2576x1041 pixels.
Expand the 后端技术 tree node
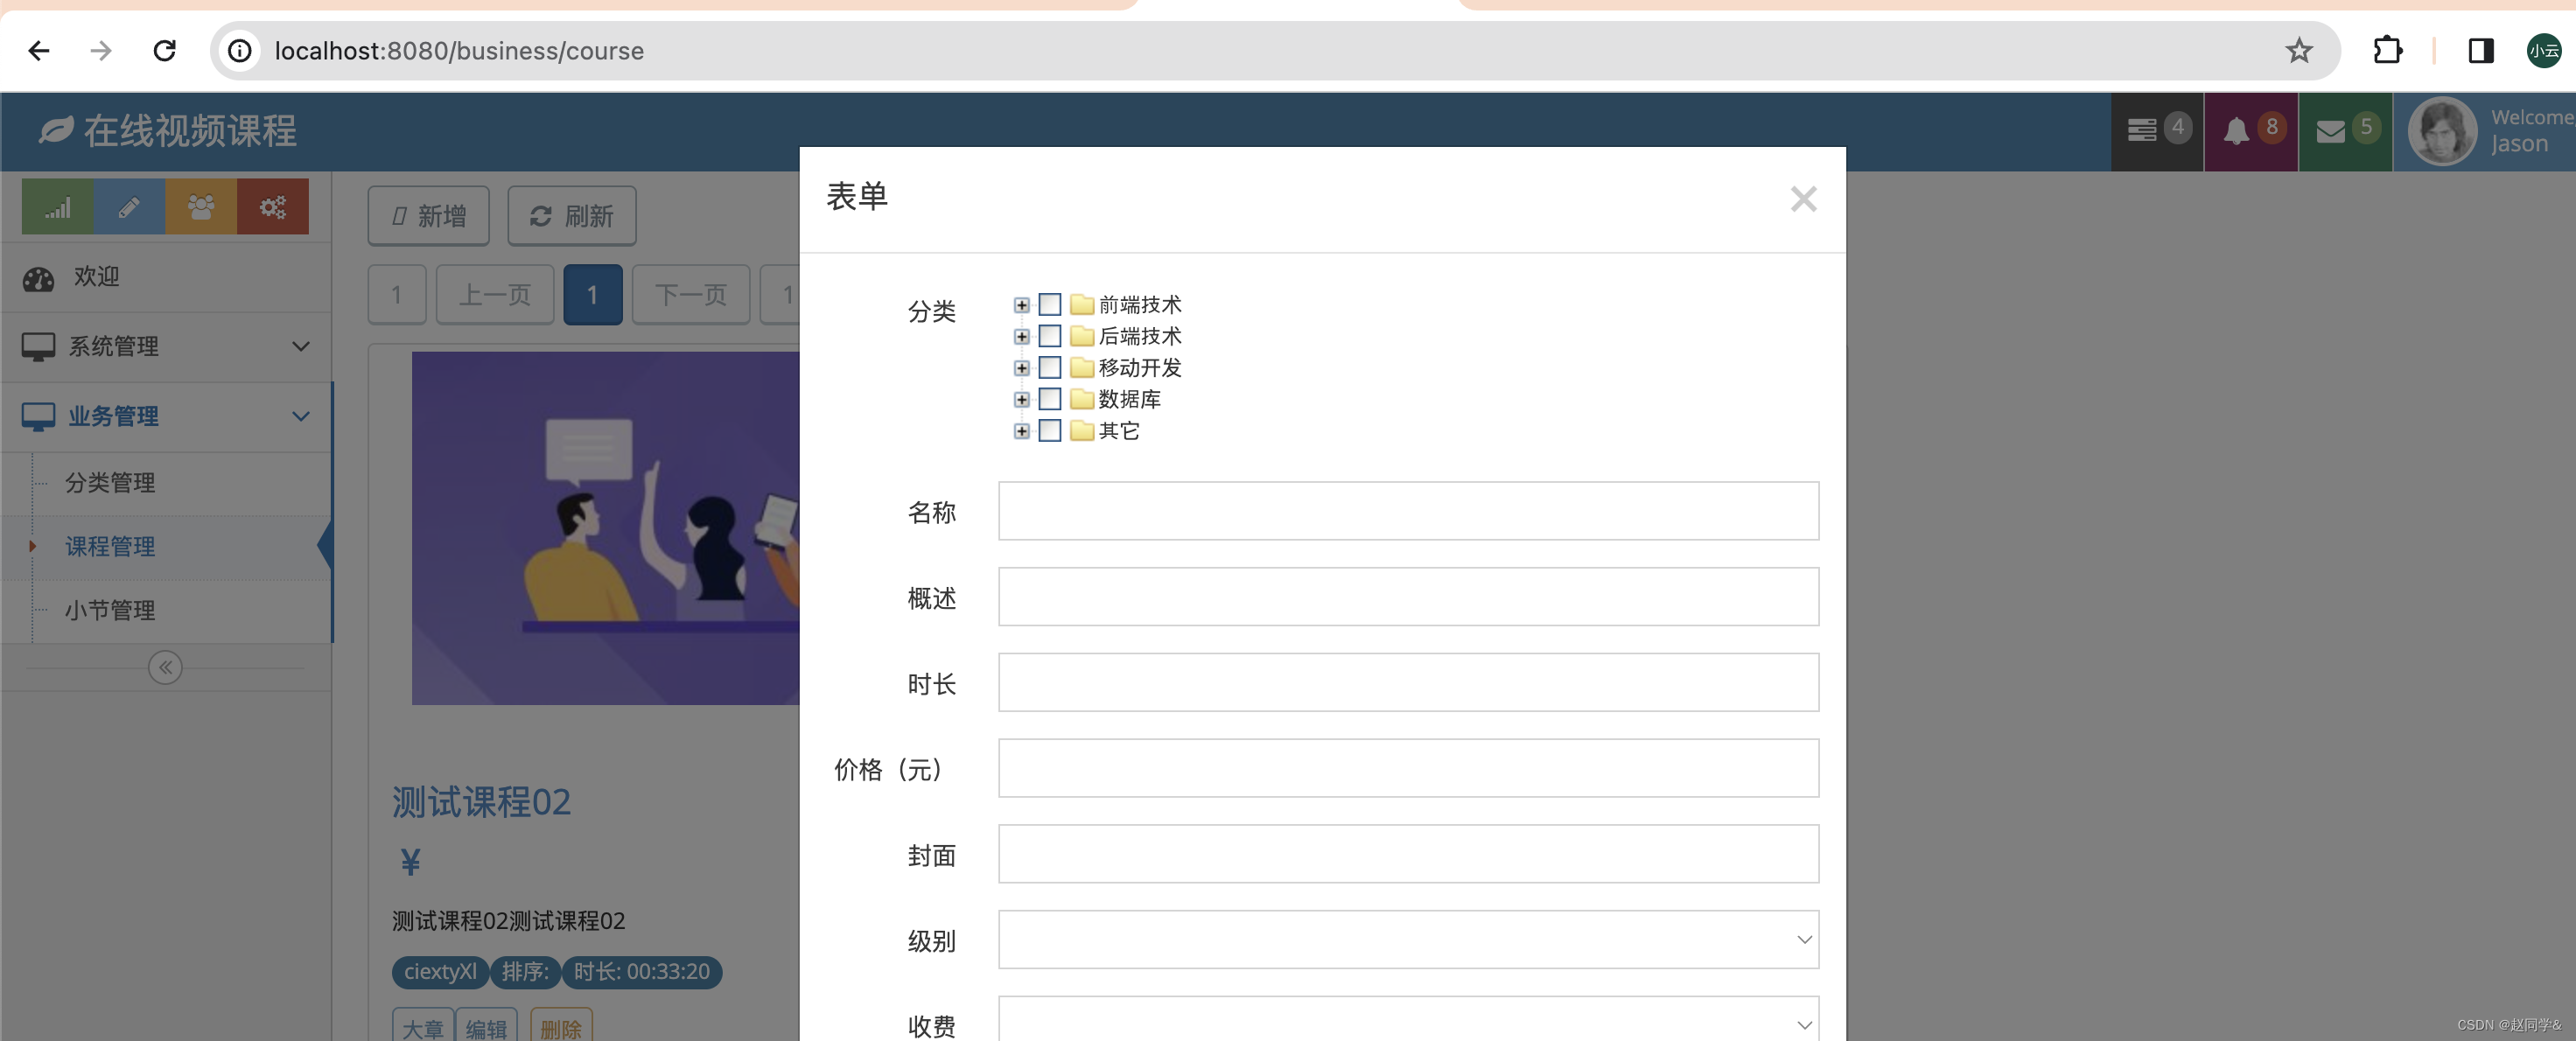pyautogui.click(x=1021, y=336)
